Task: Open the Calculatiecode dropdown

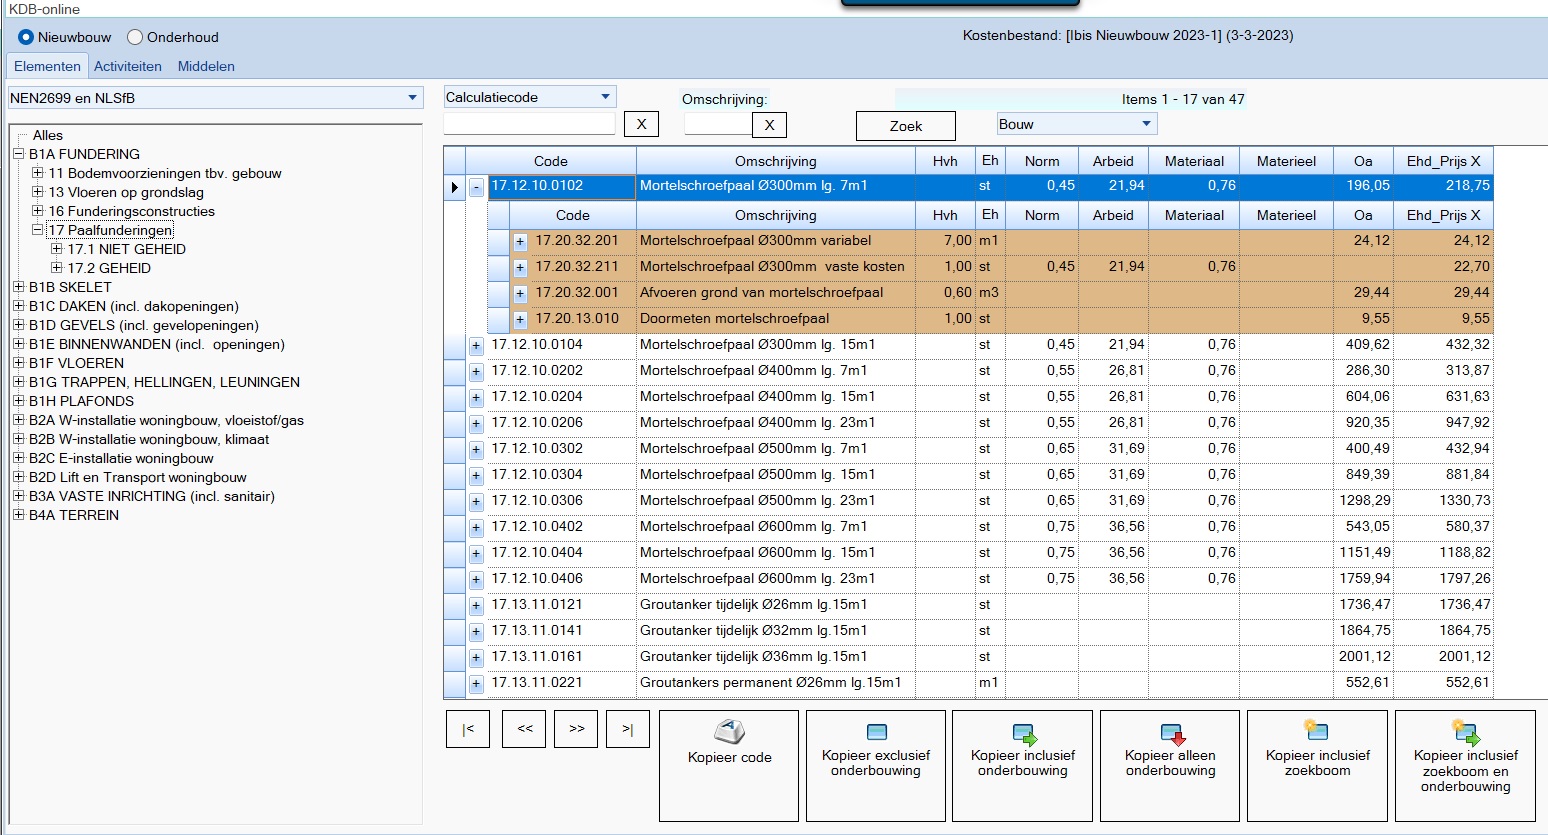Action: [x=605, y=97]
